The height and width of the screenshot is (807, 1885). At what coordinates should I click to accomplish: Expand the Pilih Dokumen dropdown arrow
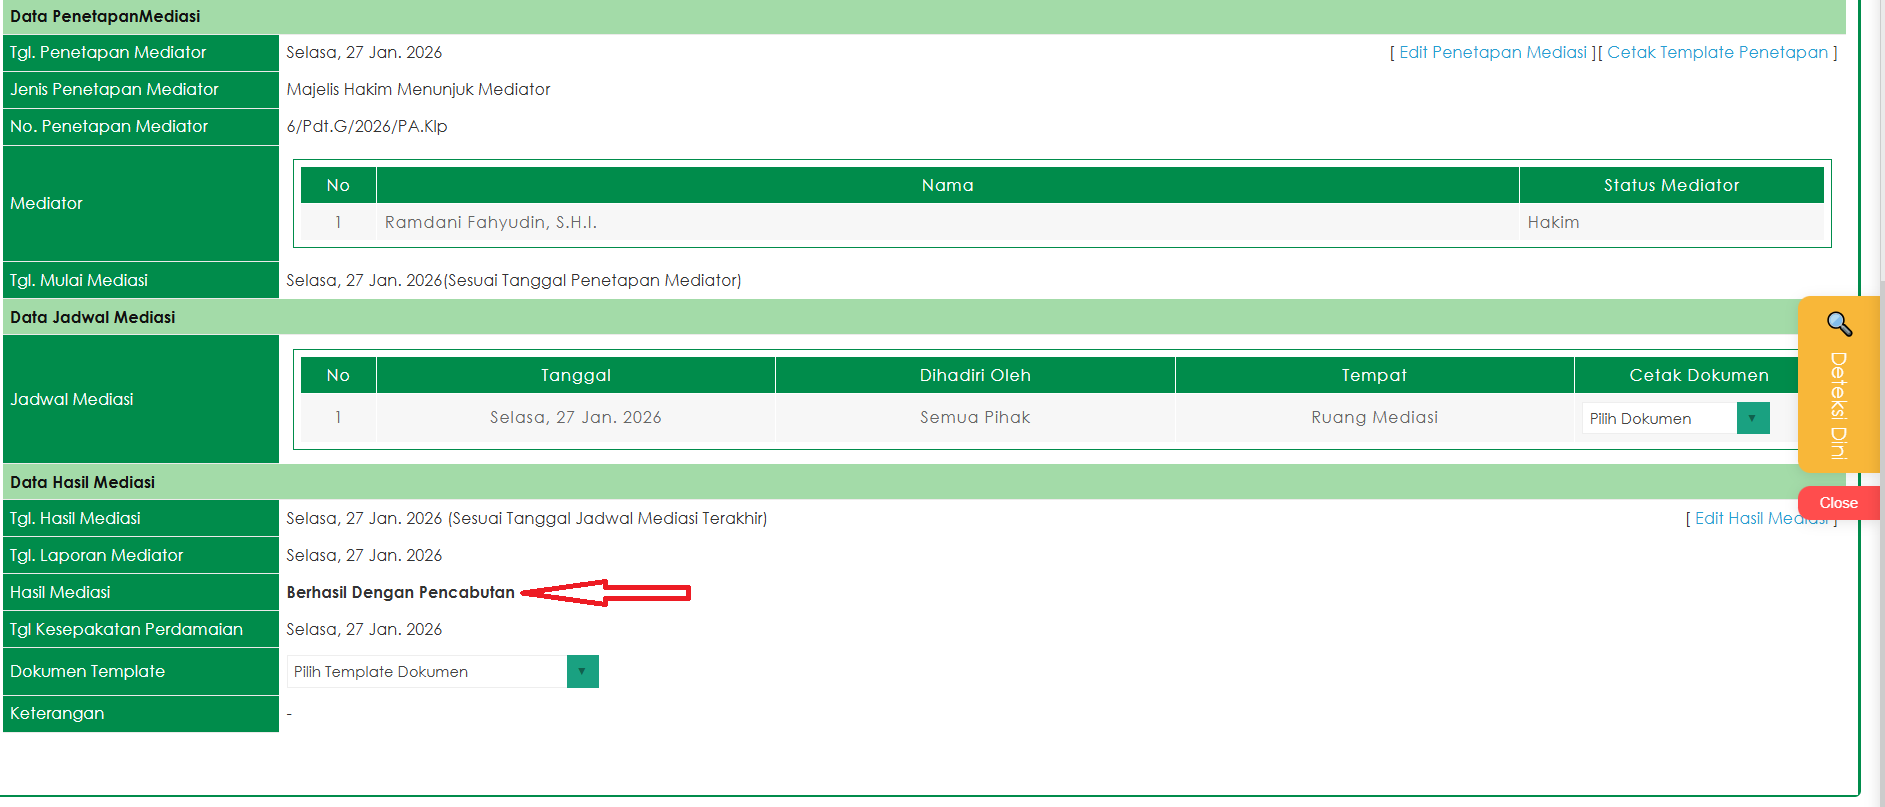[x=1752, y=418]
